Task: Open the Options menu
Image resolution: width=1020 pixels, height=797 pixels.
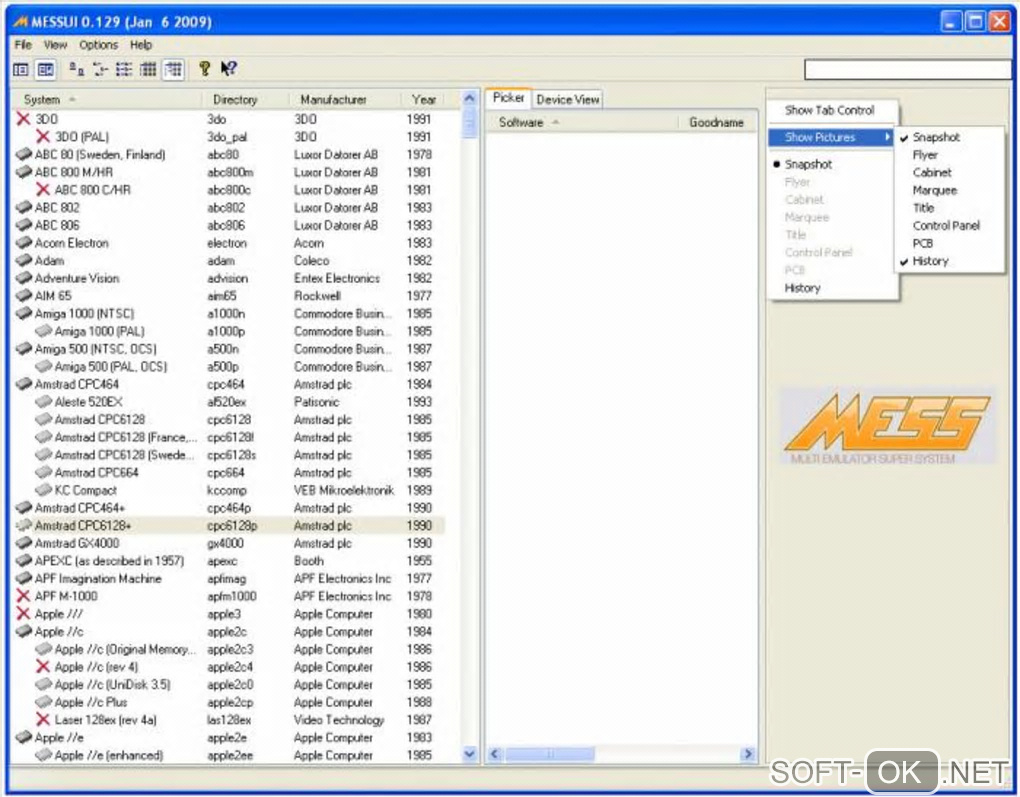Action: 98,45
